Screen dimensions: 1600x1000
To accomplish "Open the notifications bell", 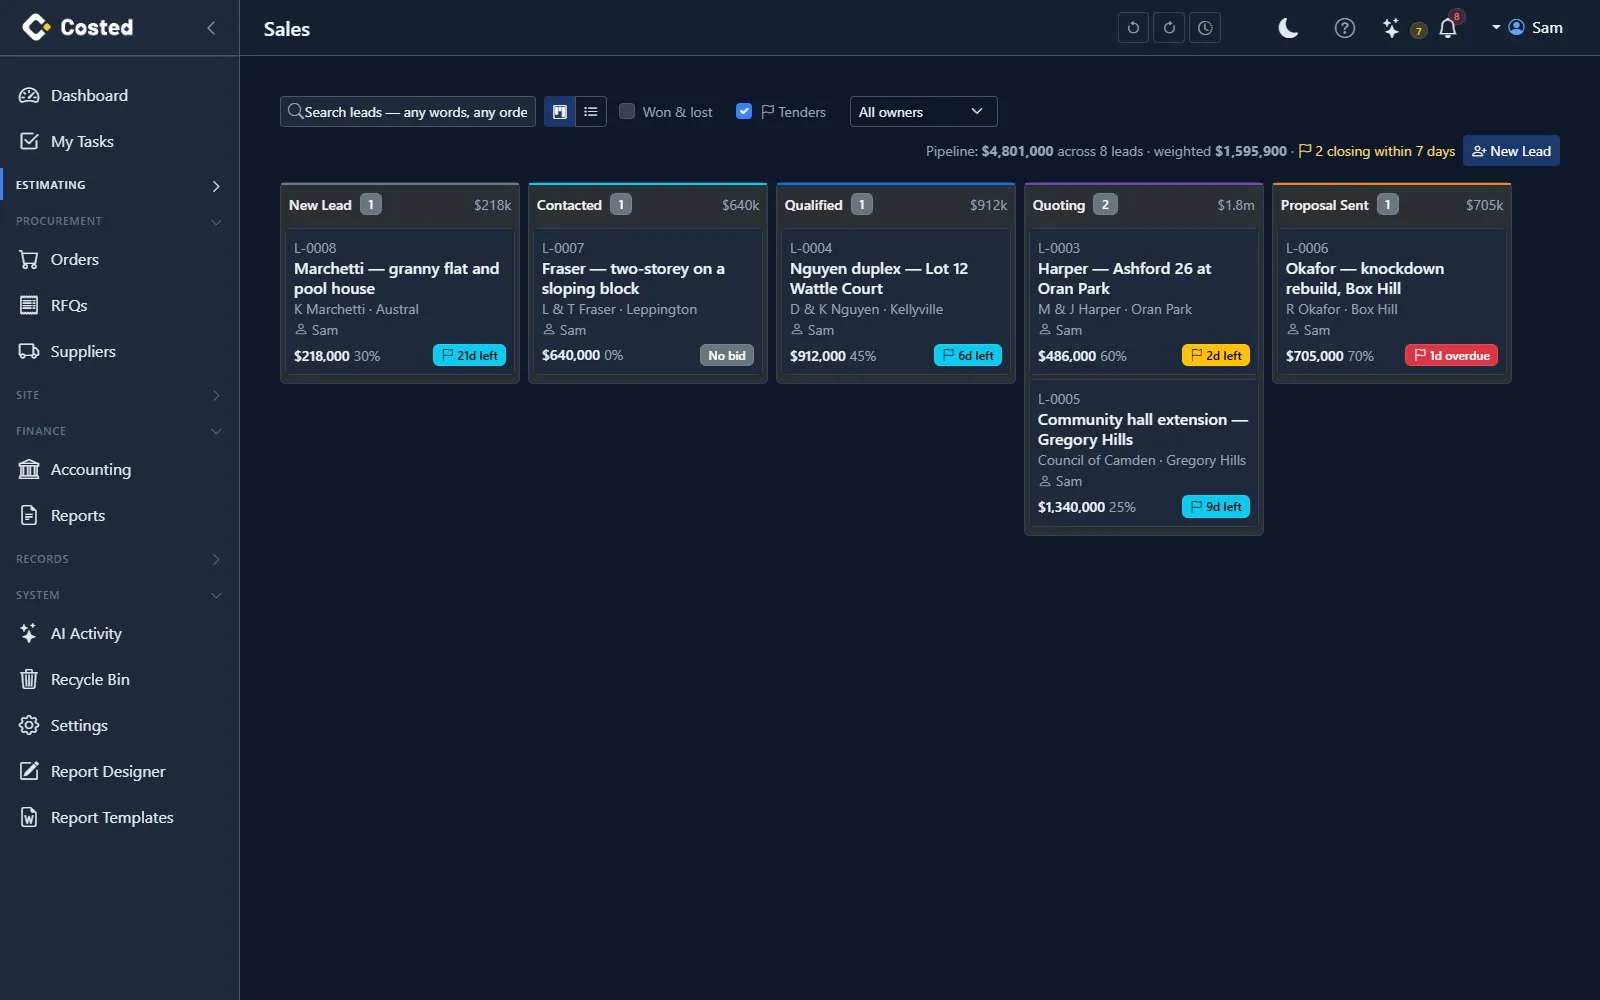I will click(x=1448, y=28).
